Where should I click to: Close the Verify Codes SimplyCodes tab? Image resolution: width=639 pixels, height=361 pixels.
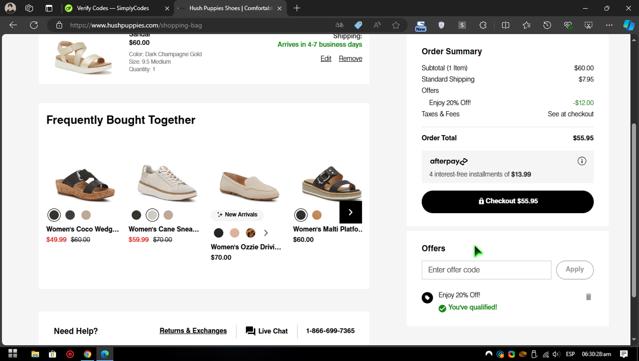167,8
